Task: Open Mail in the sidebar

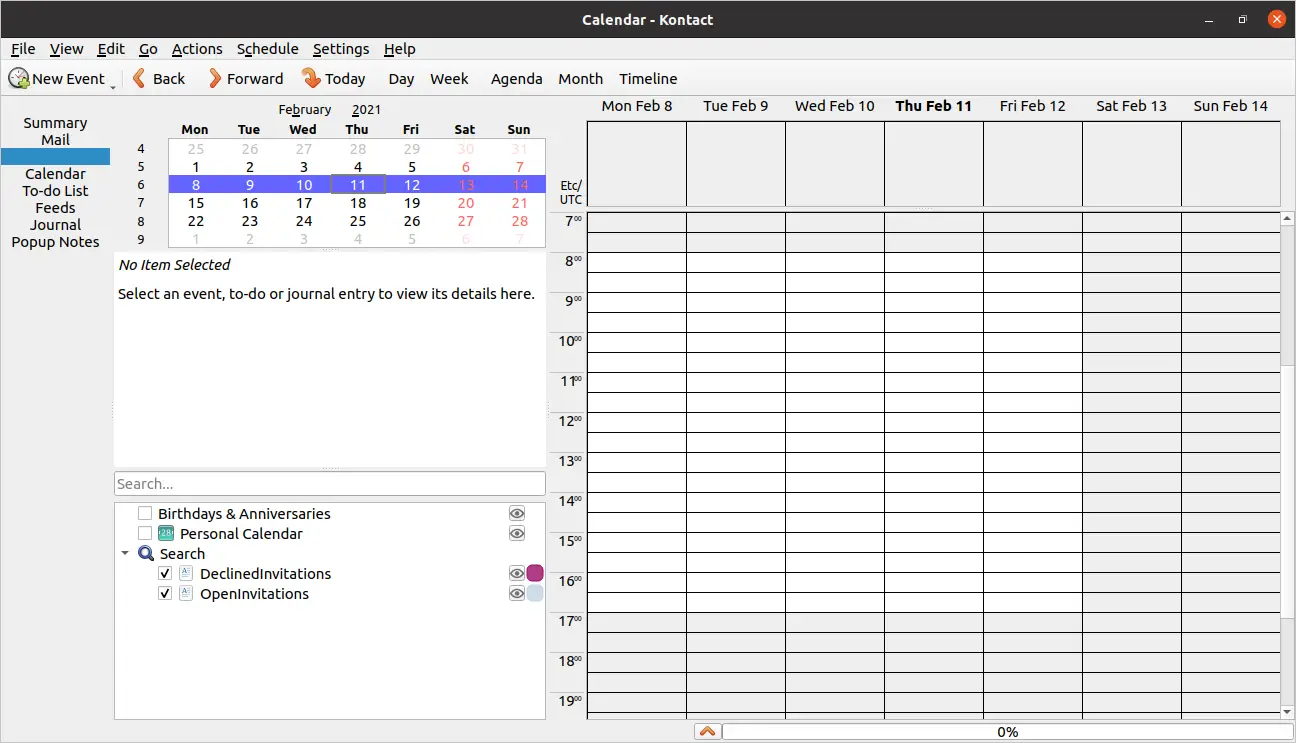Action: [x=55, y=140]
